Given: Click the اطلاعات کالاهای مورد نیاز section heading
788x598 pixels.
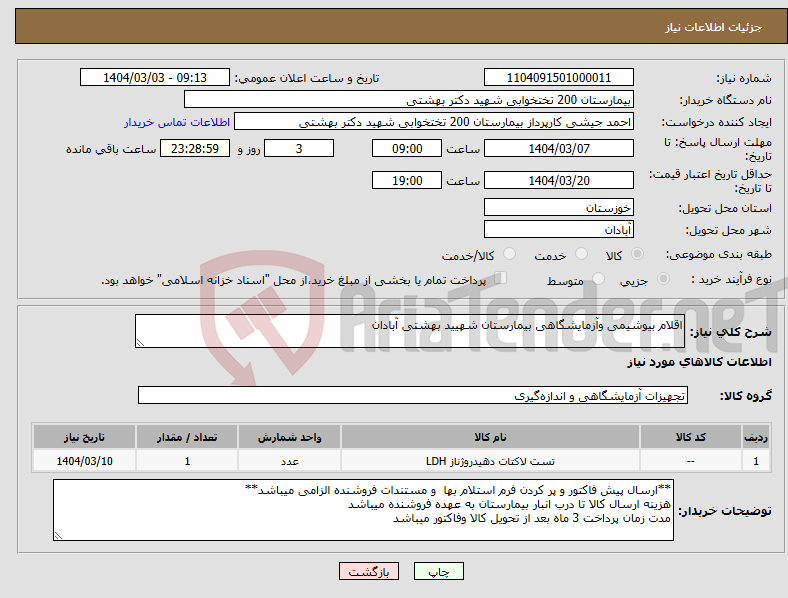Looking at the screenshot, I should [699, 362].
